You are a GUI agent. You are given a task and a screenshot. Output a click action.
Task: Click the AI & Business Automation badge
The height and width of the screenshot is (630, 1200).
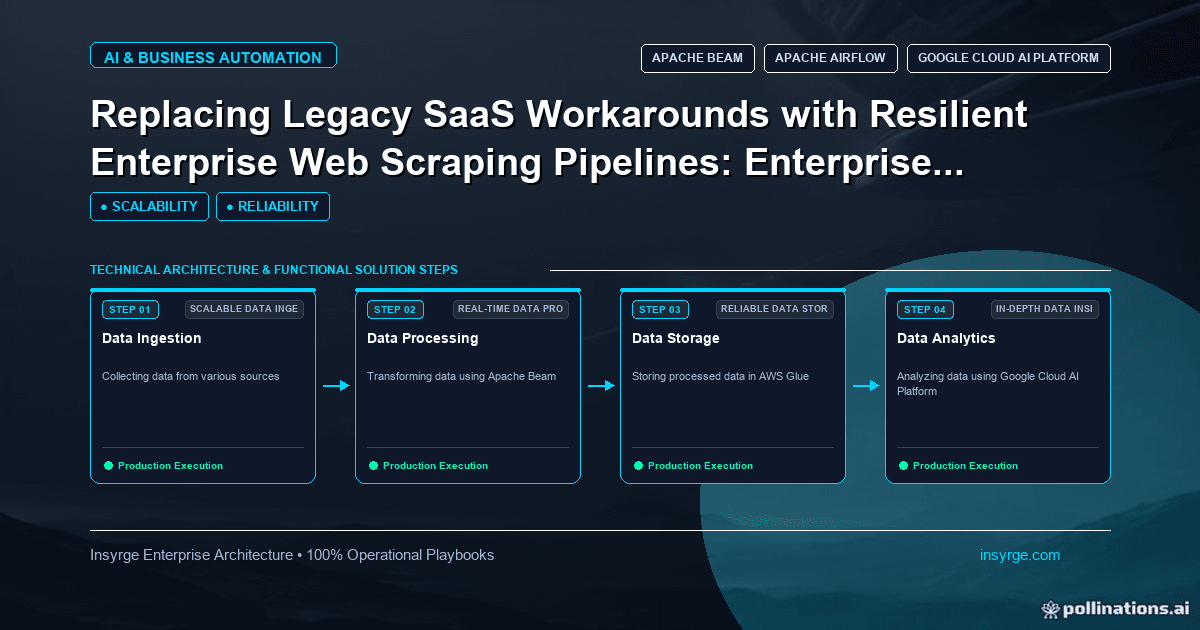pos(213,56)
